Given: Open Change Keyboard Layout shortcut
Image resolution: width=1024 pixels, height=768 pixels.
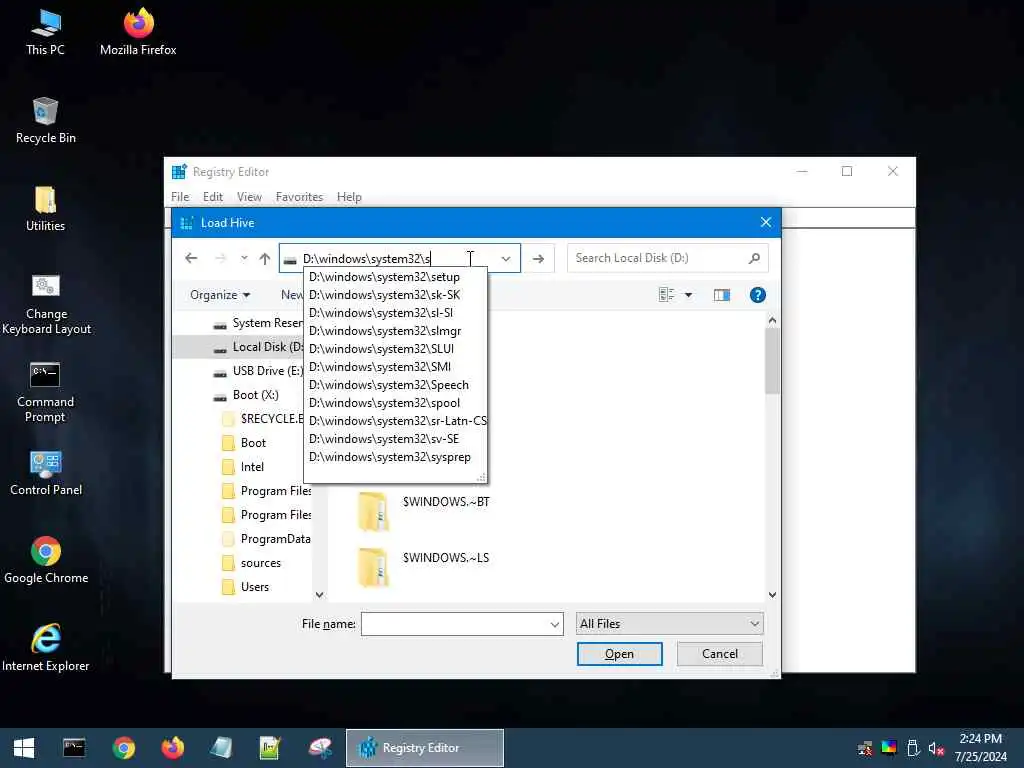Looking at the screenshot, I should (46, 304).
